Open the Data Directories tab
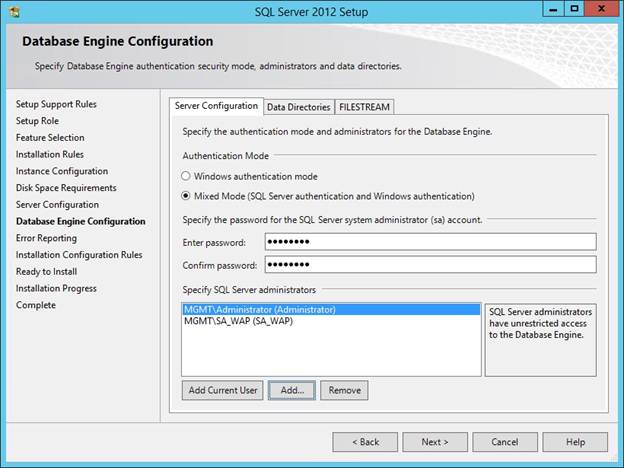Image resolution: width=624 pixels, height=468 pixels. click(298, 107)
